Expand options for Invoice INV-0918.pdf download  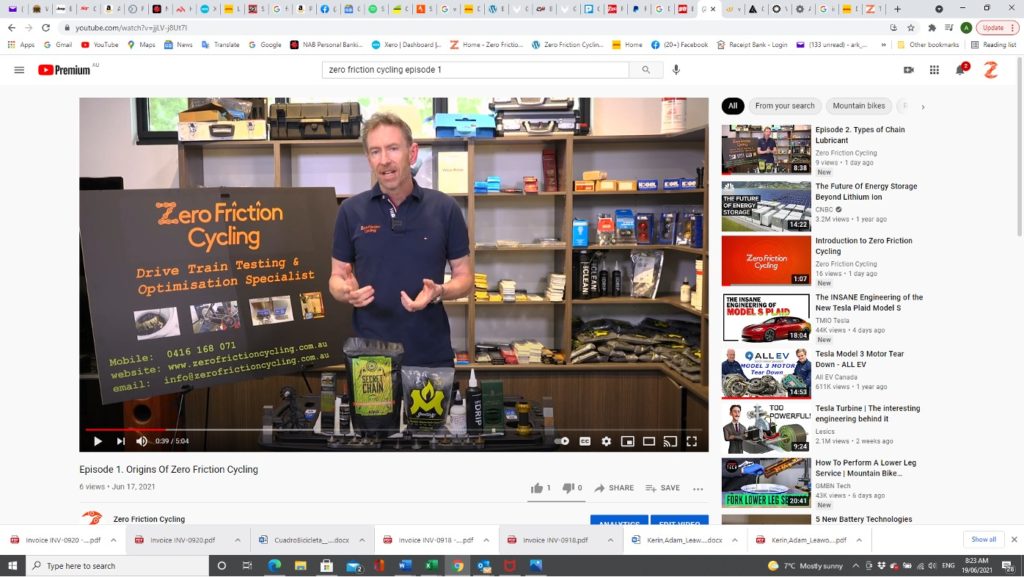[610, 540]
